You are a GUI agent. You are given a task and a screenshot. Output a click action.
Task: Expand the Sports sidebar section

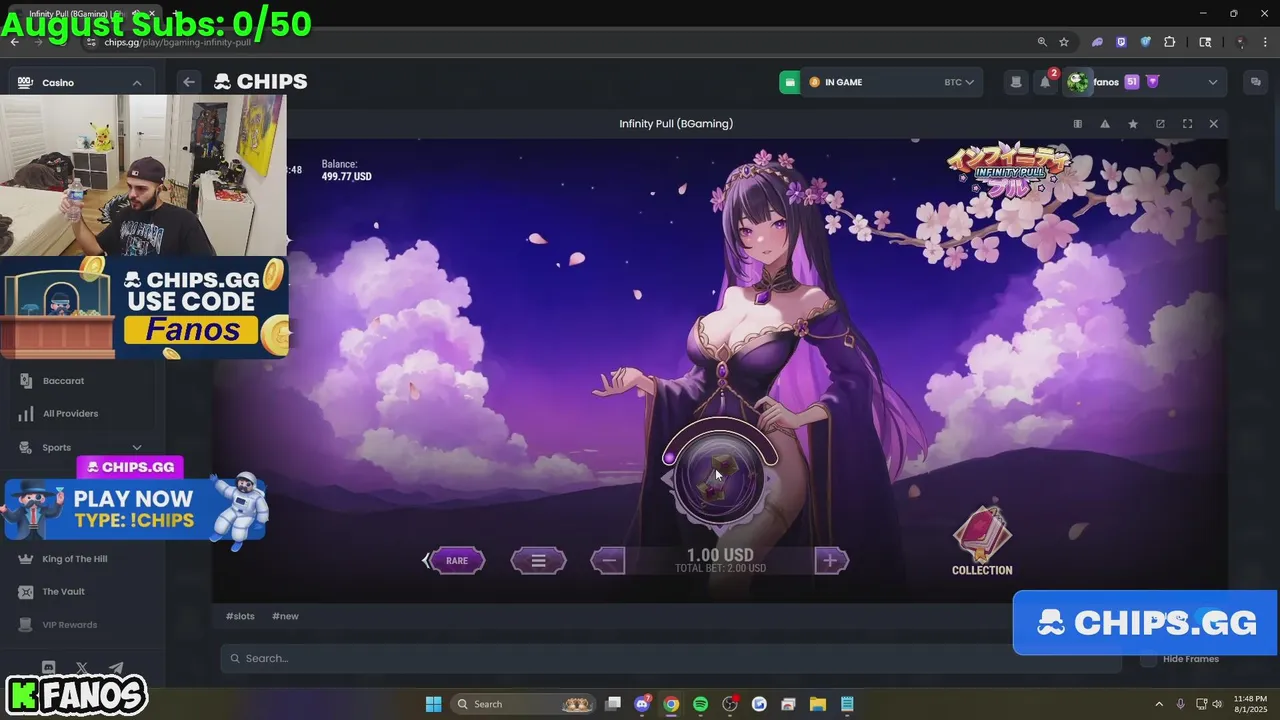[137, 448]
